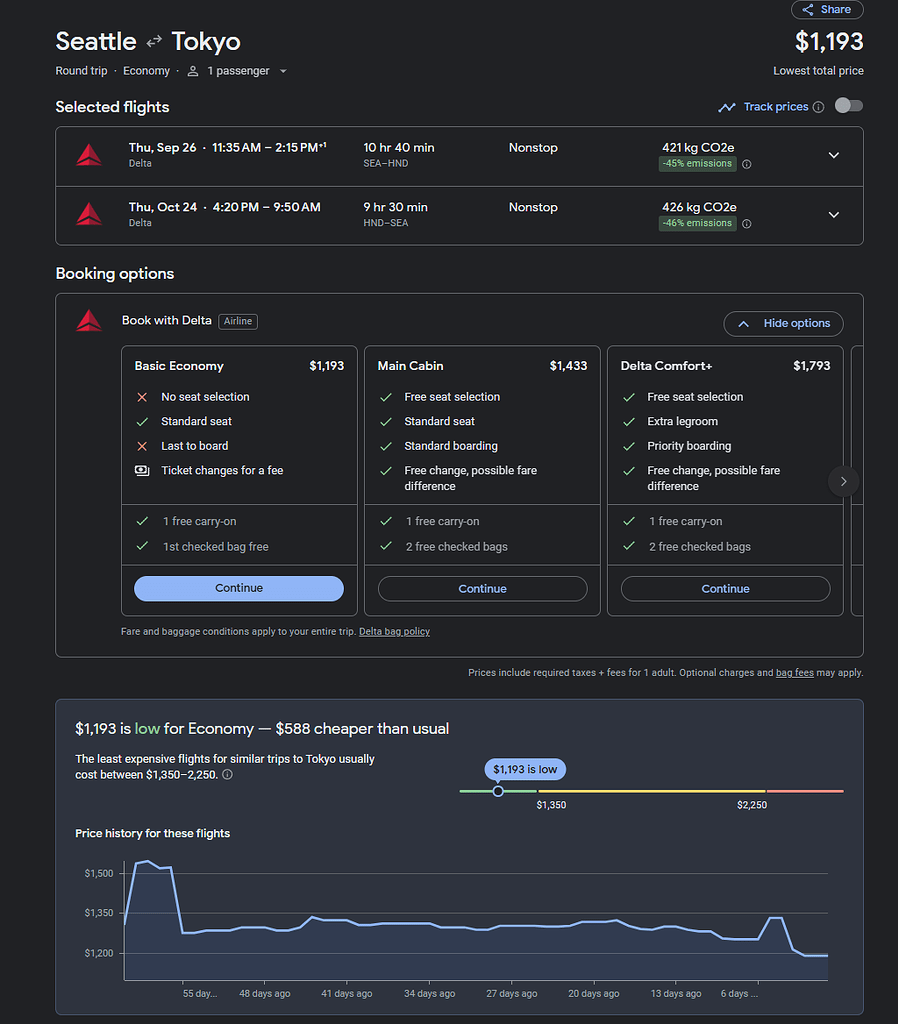
Task: Click the Delta logo on return flight
Action: 89,214
